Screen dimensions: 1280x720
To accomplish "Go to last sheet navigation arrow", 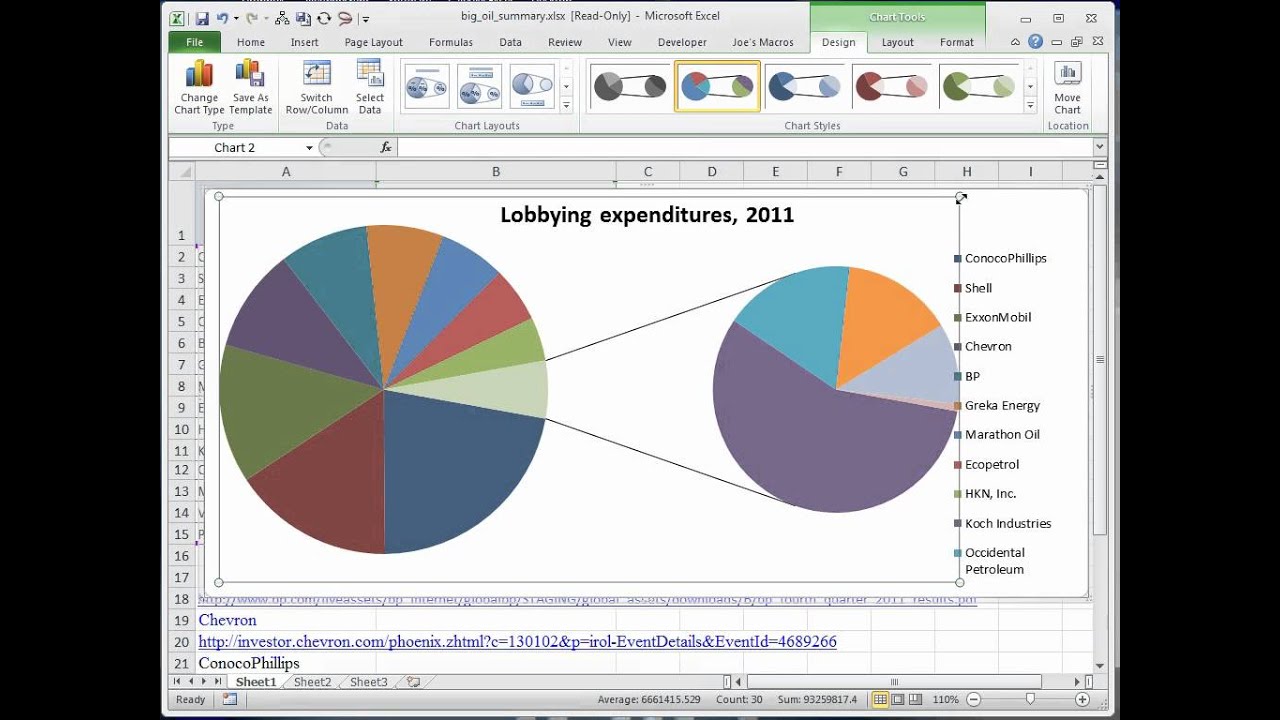I will click(x=218, y=682).
